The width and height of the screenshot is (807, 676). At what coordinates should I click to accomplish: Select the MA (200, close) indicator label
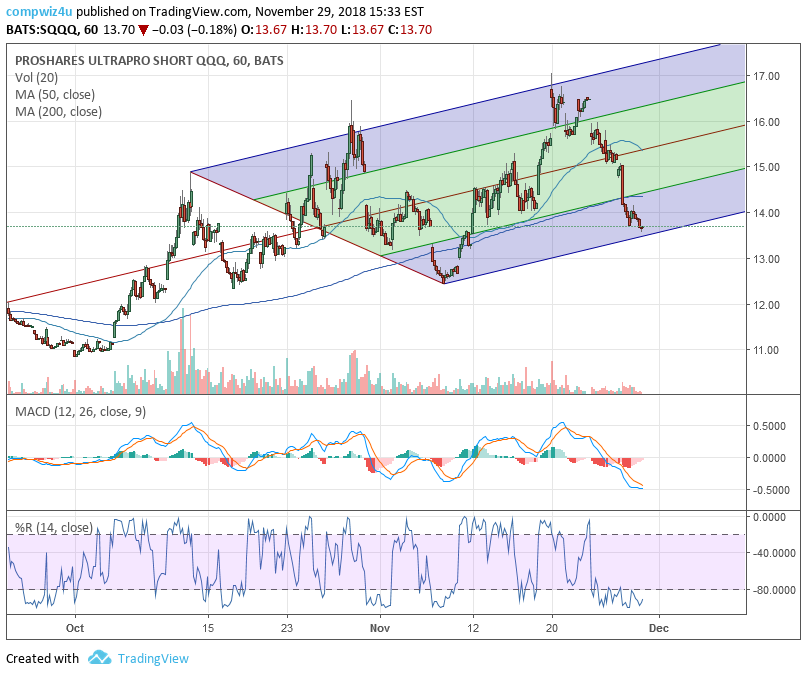point(61,112)
